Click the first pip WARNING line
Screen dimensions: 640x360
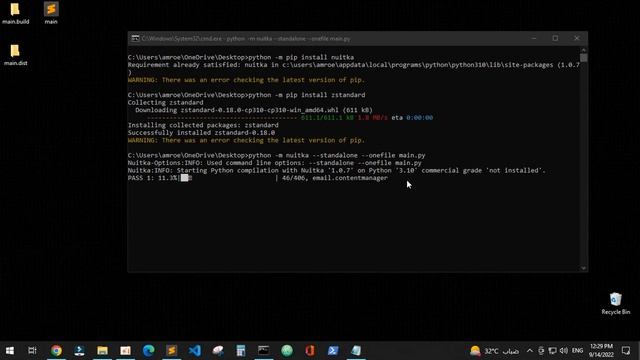[246, 80]
